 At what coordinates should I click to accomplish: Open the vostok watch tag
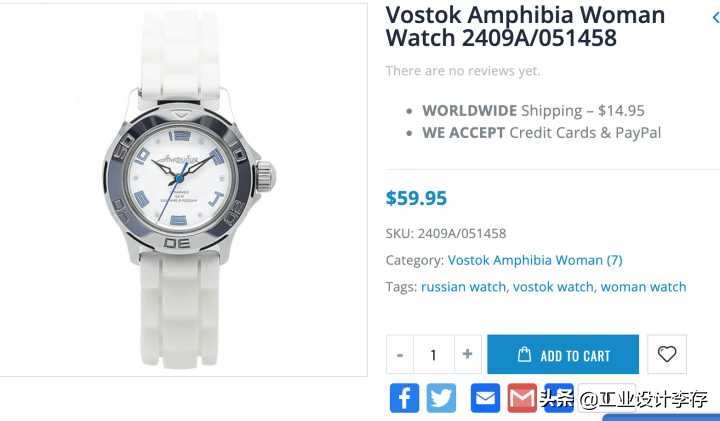click(x=553, y=287)
